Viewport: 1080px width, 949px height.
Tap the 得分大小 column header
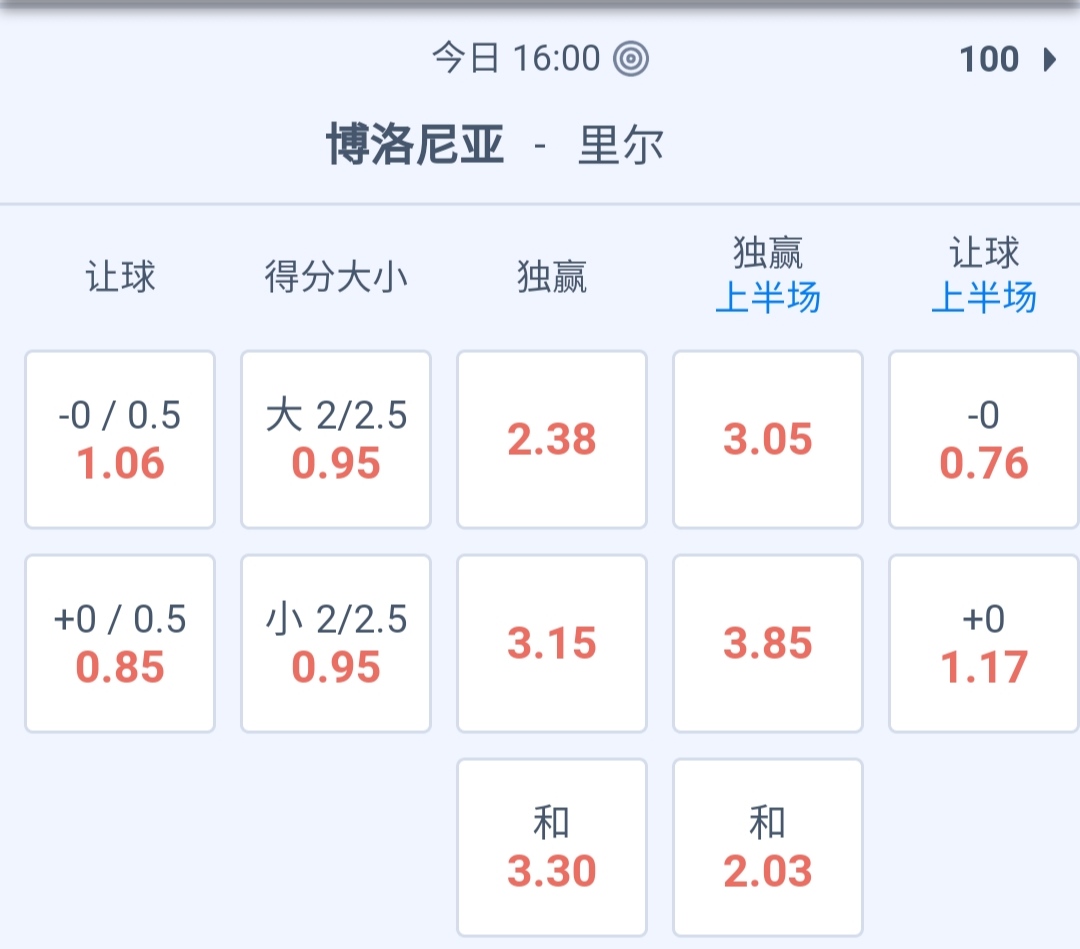pyautogui.click(x=336, y=276)
